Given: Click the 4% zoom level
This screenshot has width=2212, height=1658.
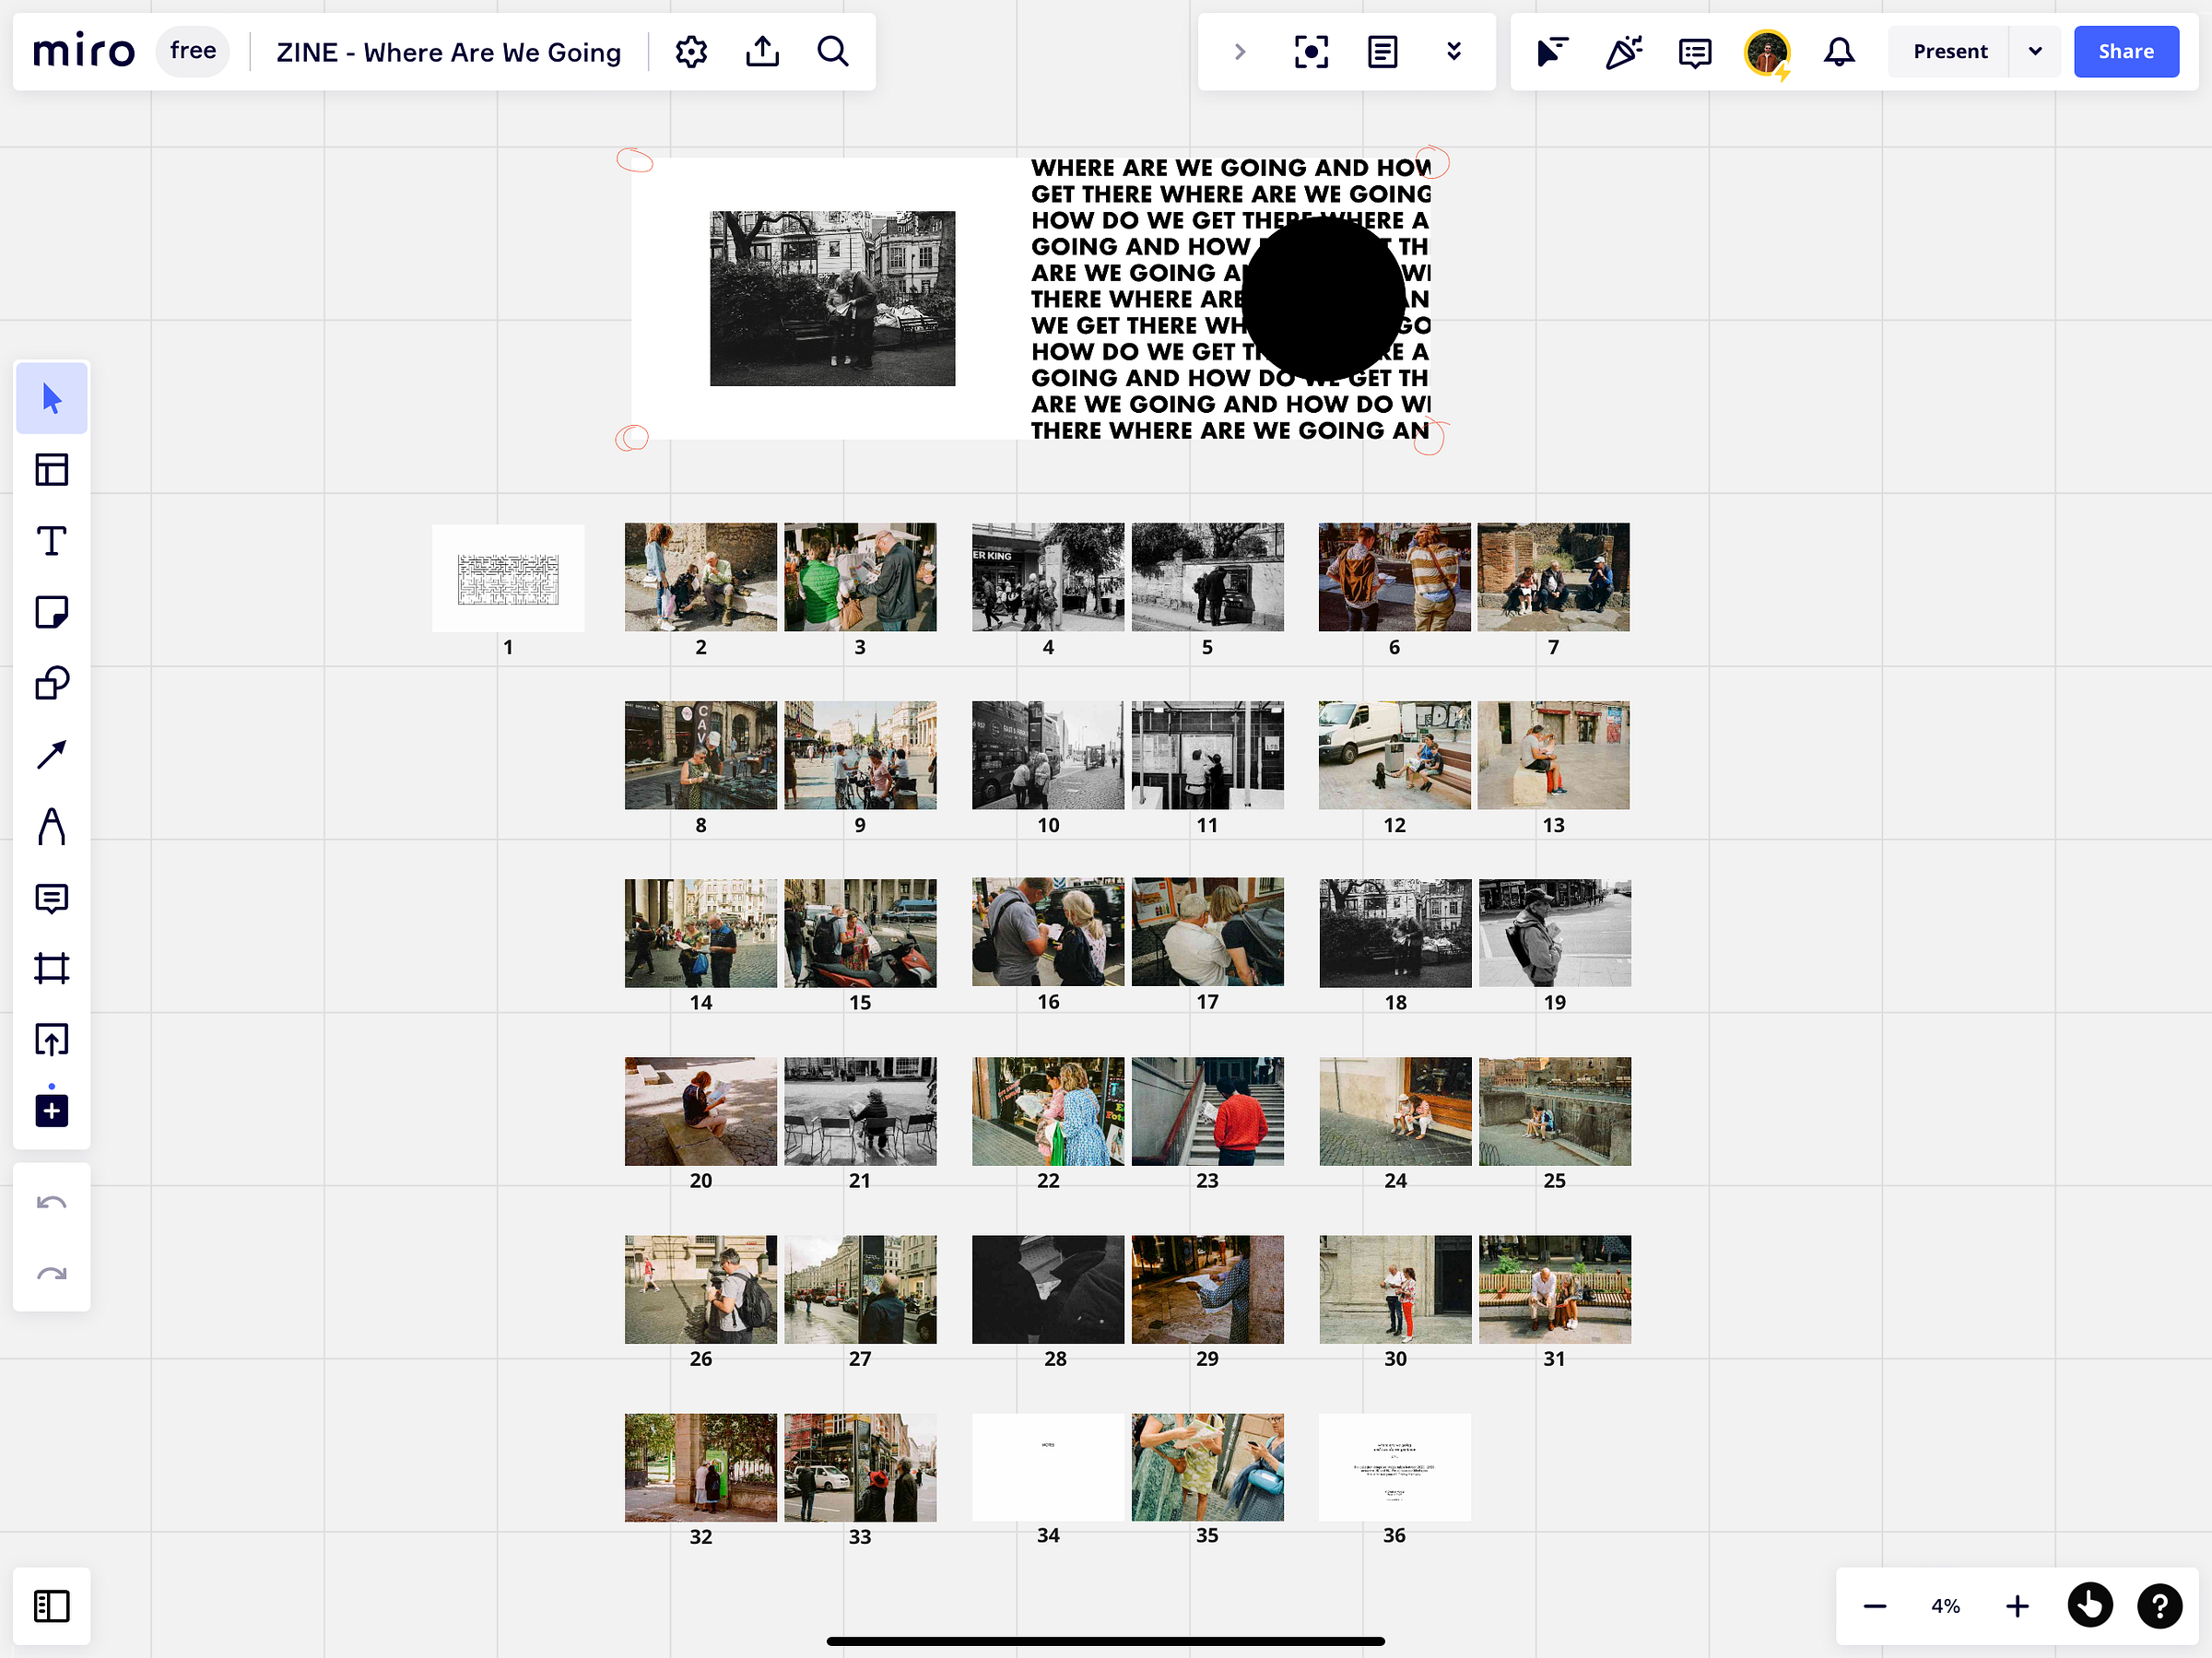Looking at the screenshot, I should pyautogui.click(x=1946, y=1606).
